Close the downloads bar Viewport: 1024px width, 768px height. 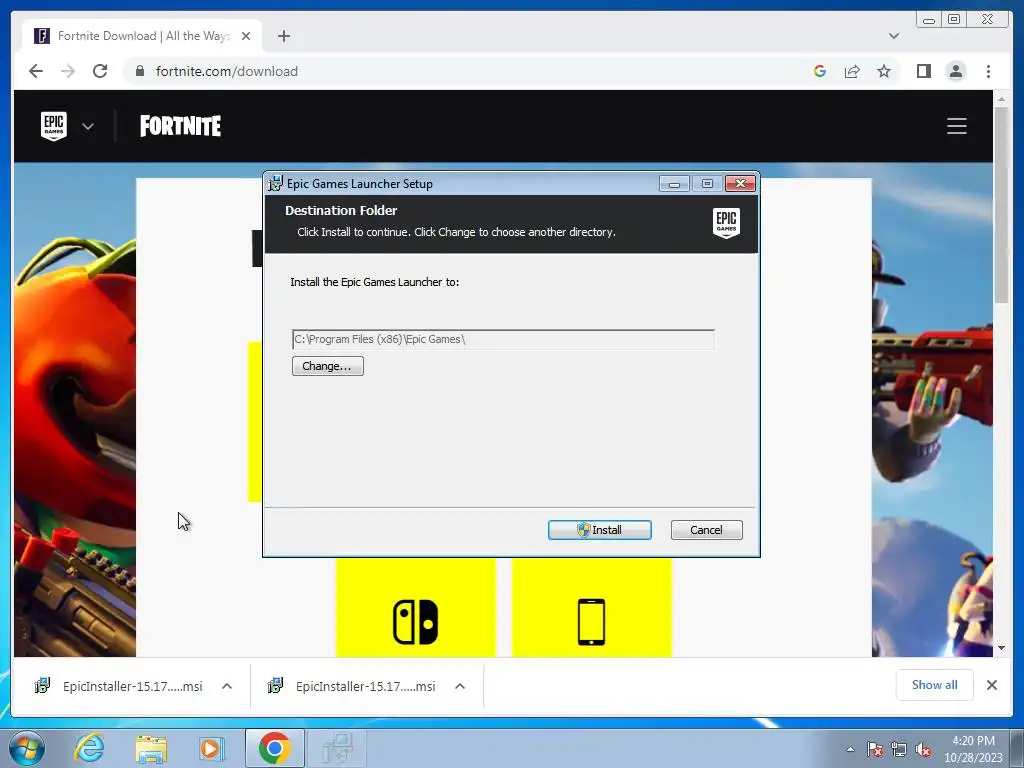point(992,685)
